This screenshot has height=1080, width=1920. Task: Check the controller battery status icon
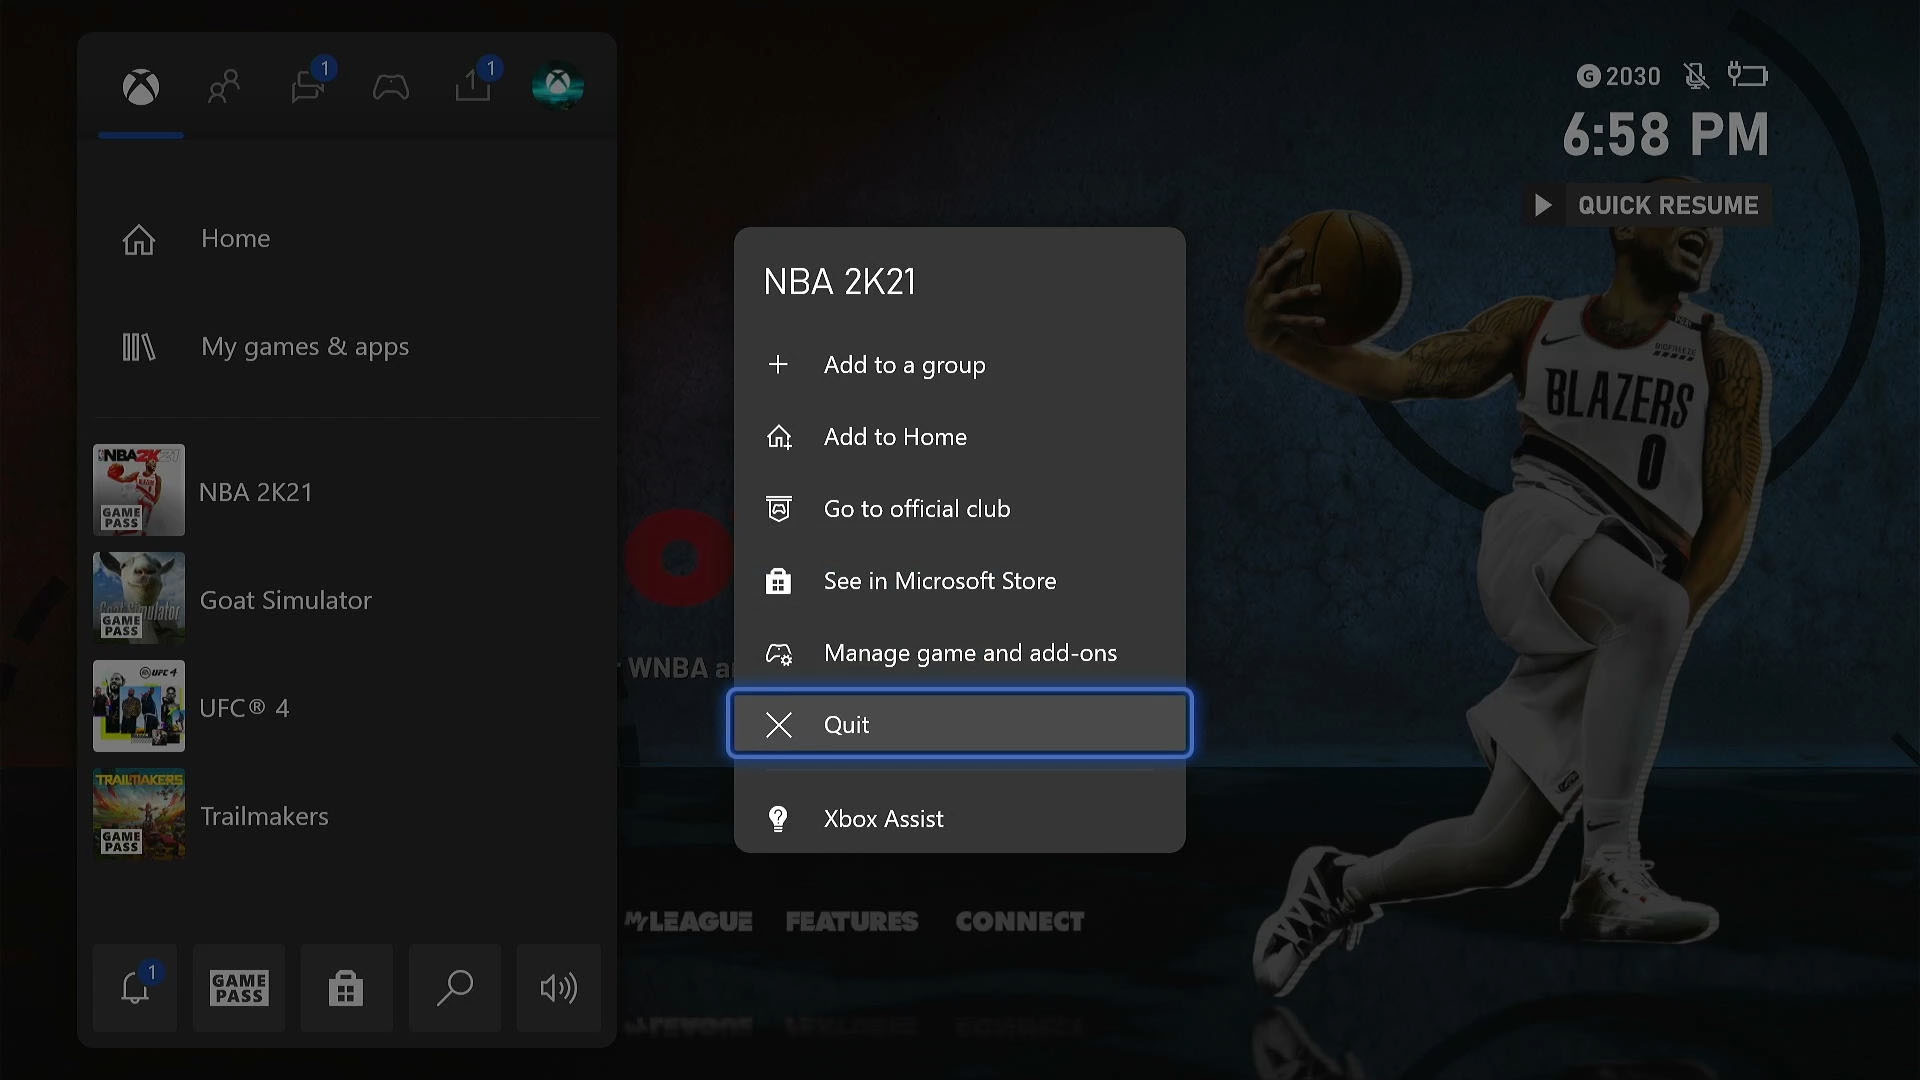coord(1749,75)
